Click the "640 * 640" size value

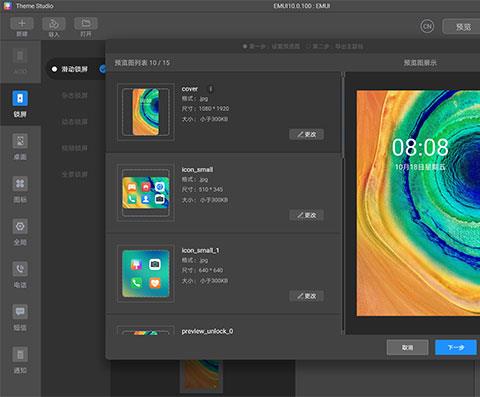[211, 270]
